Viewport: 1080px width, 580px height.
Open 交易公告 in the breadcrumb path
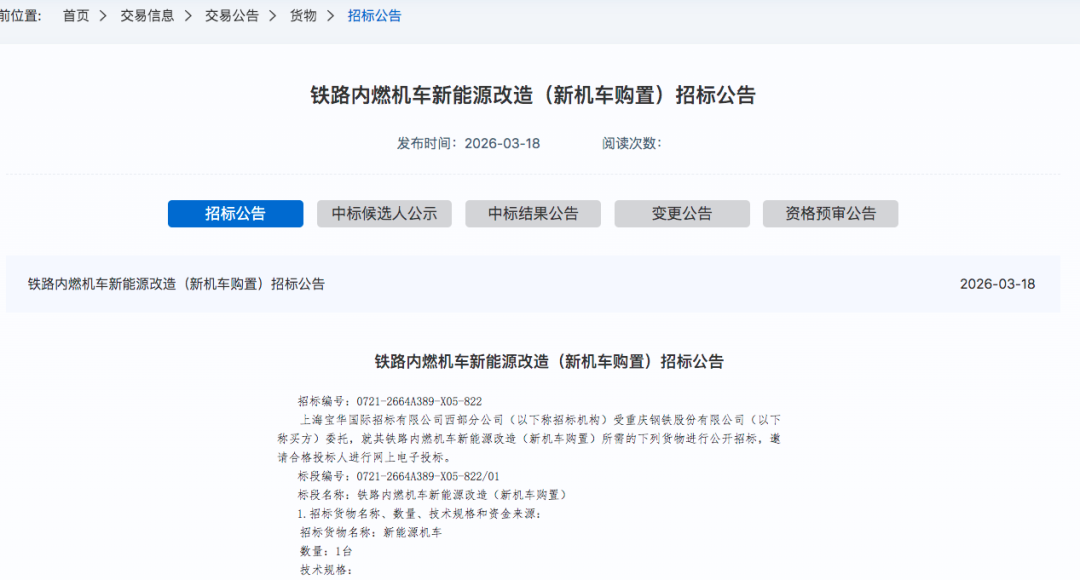(x=232, y=16)
